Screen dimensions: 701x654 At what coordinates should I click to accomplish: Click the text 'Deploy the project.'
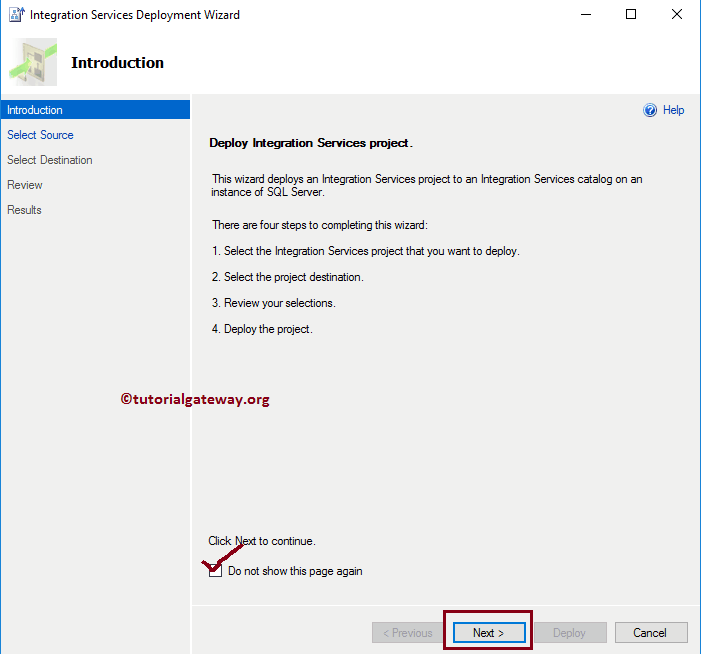point(268,329)
